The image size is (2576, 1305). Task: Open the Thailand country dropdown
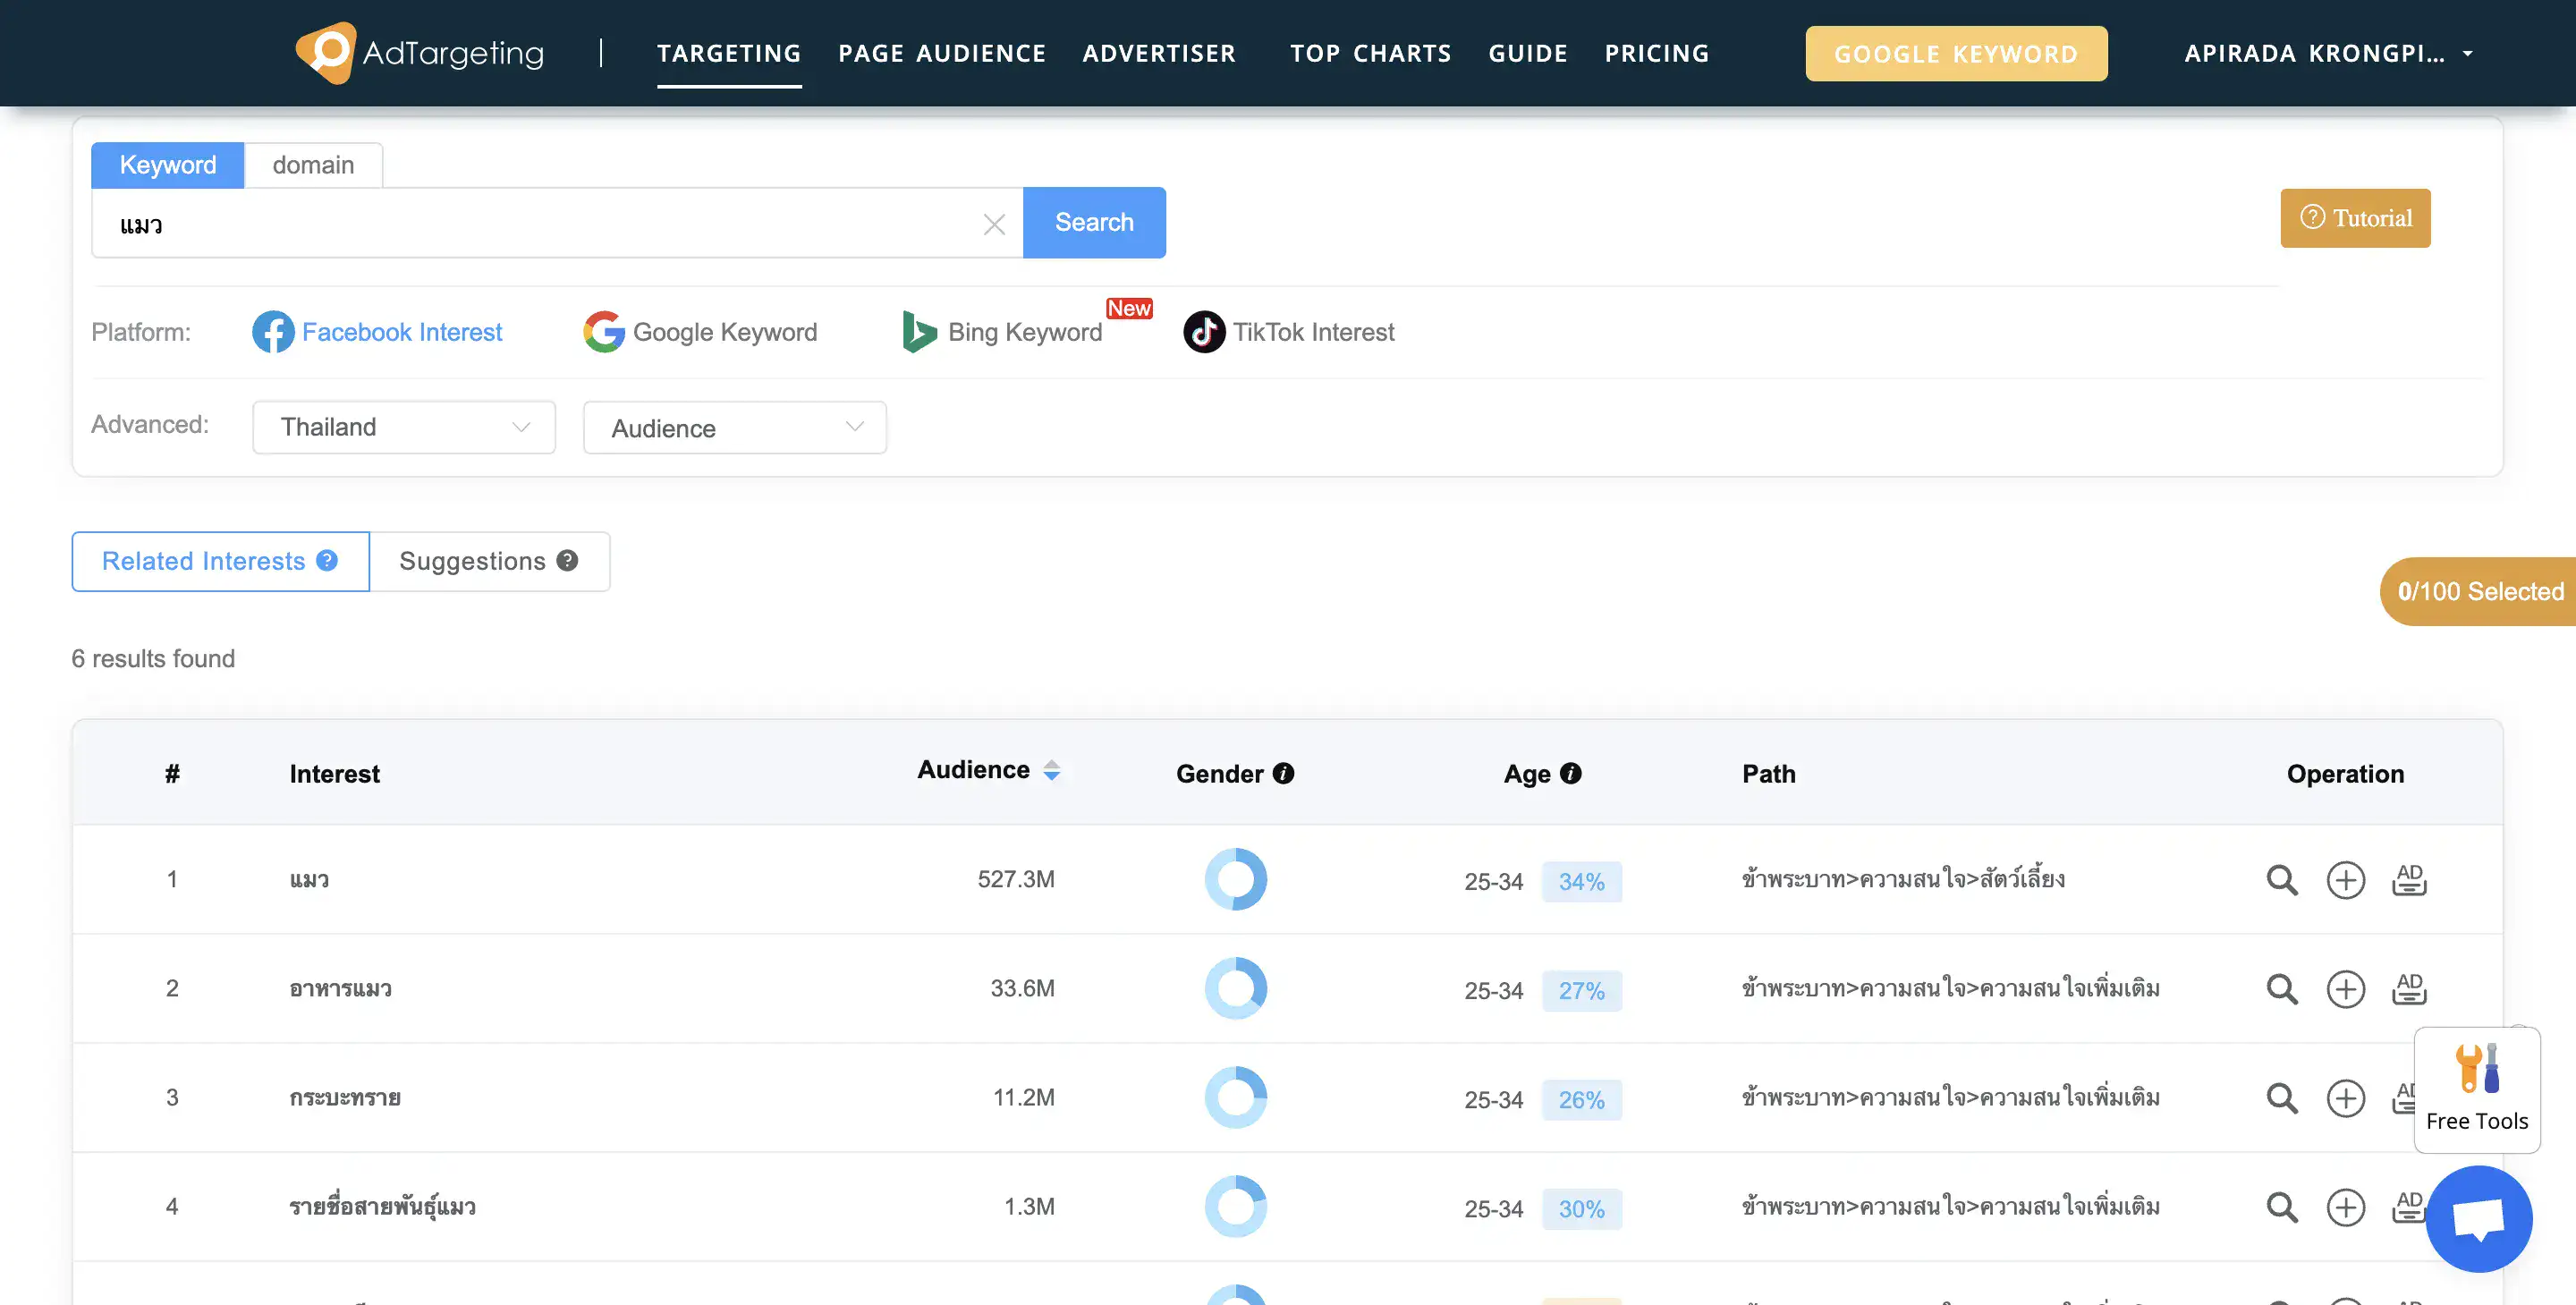[403, 427]
